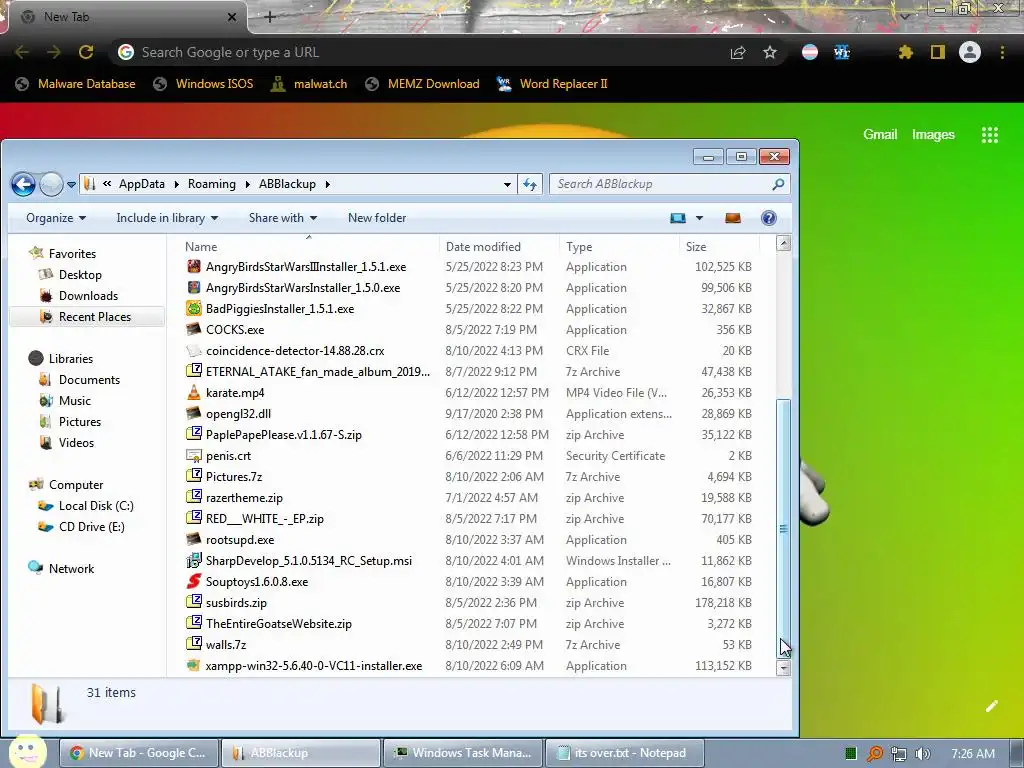Select the karate.mp4 VLC cone icon
1024x768 pixels.
coord(194,392)
